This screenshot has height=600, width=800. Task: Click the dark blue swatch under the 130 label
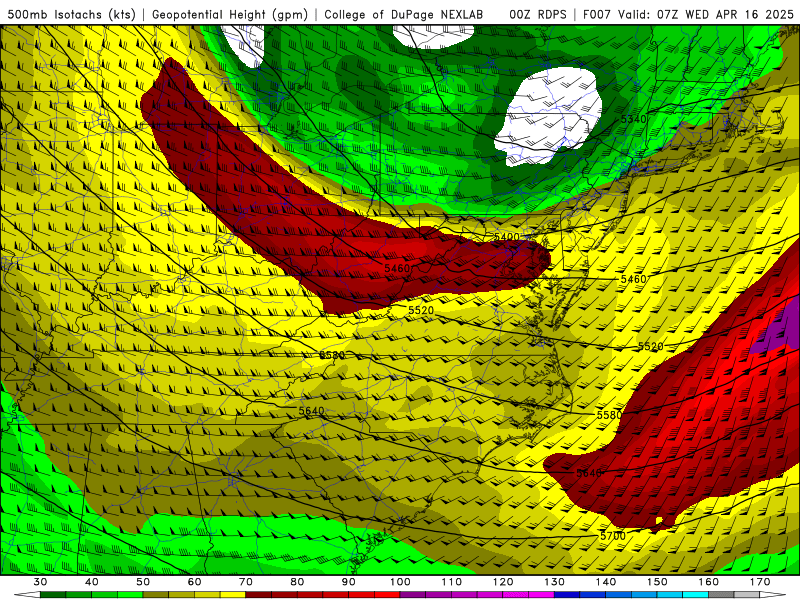(567, 595)
